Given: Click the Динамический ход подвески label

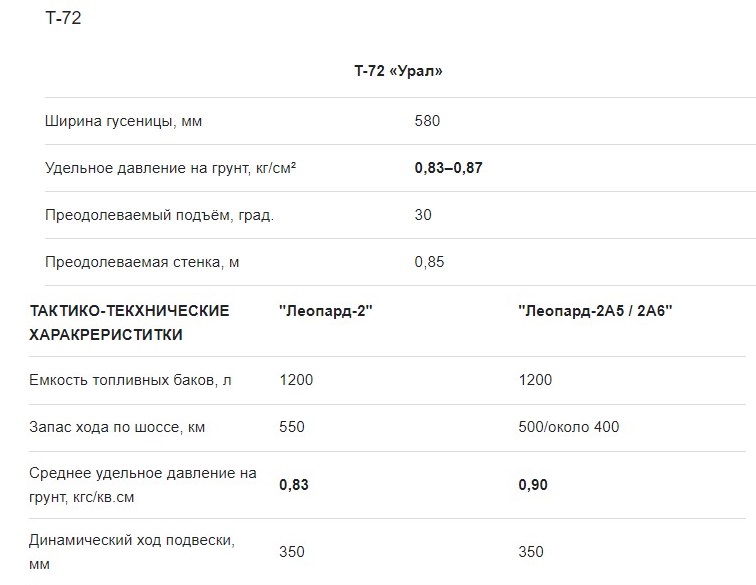Looking at the screenshot, I should pos(132,552).
